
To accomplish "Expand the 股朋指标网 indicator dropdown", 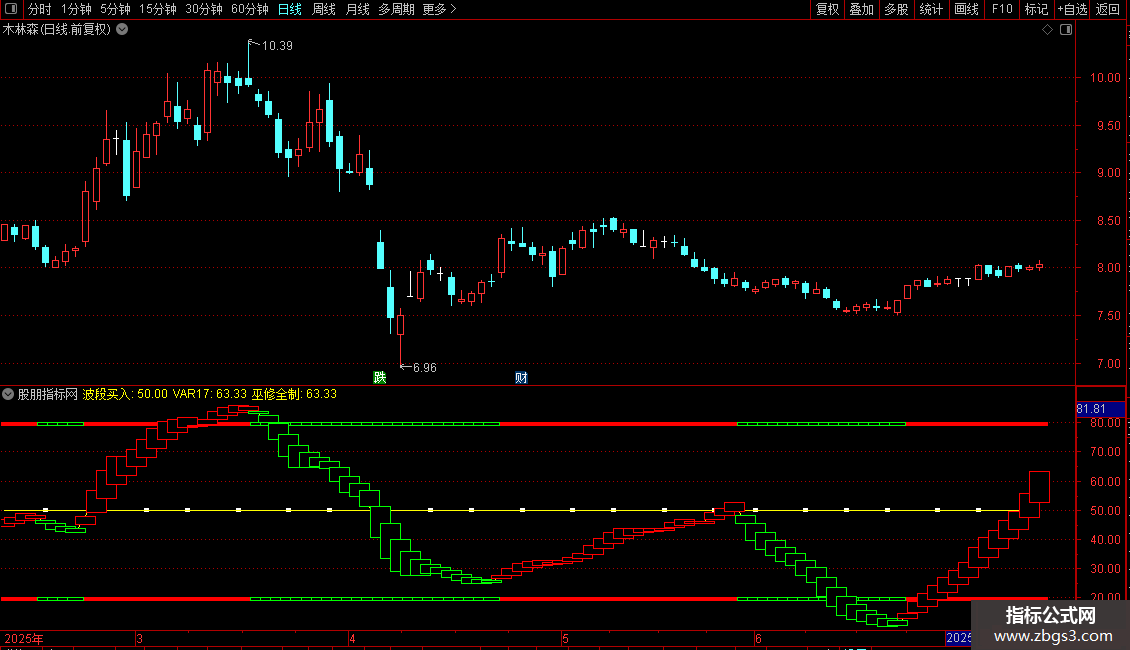I will pos(8,394).
